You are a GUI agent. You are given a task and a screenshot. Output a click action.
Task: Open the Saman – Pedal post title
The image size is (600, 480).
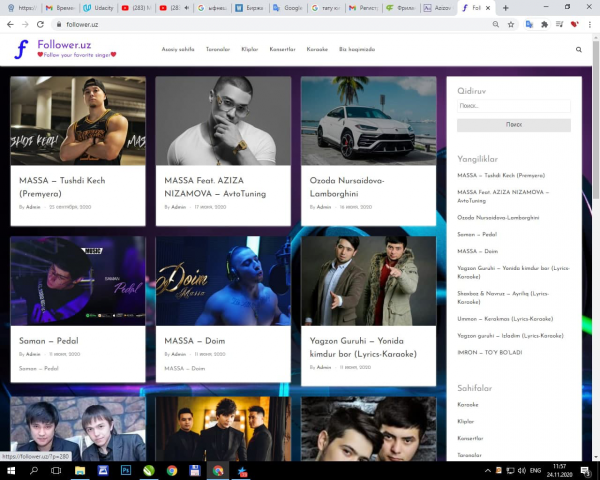49,341
